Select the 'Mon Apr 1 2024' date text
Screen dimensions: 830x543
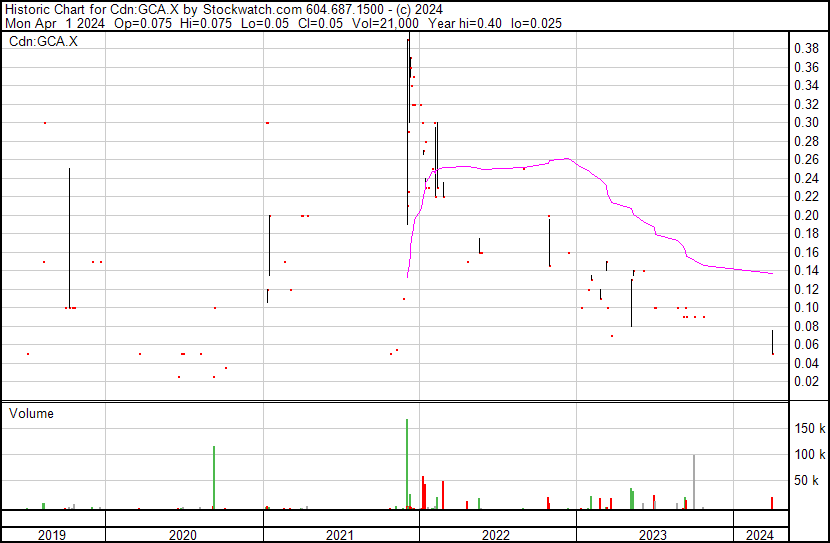(55, 23)
